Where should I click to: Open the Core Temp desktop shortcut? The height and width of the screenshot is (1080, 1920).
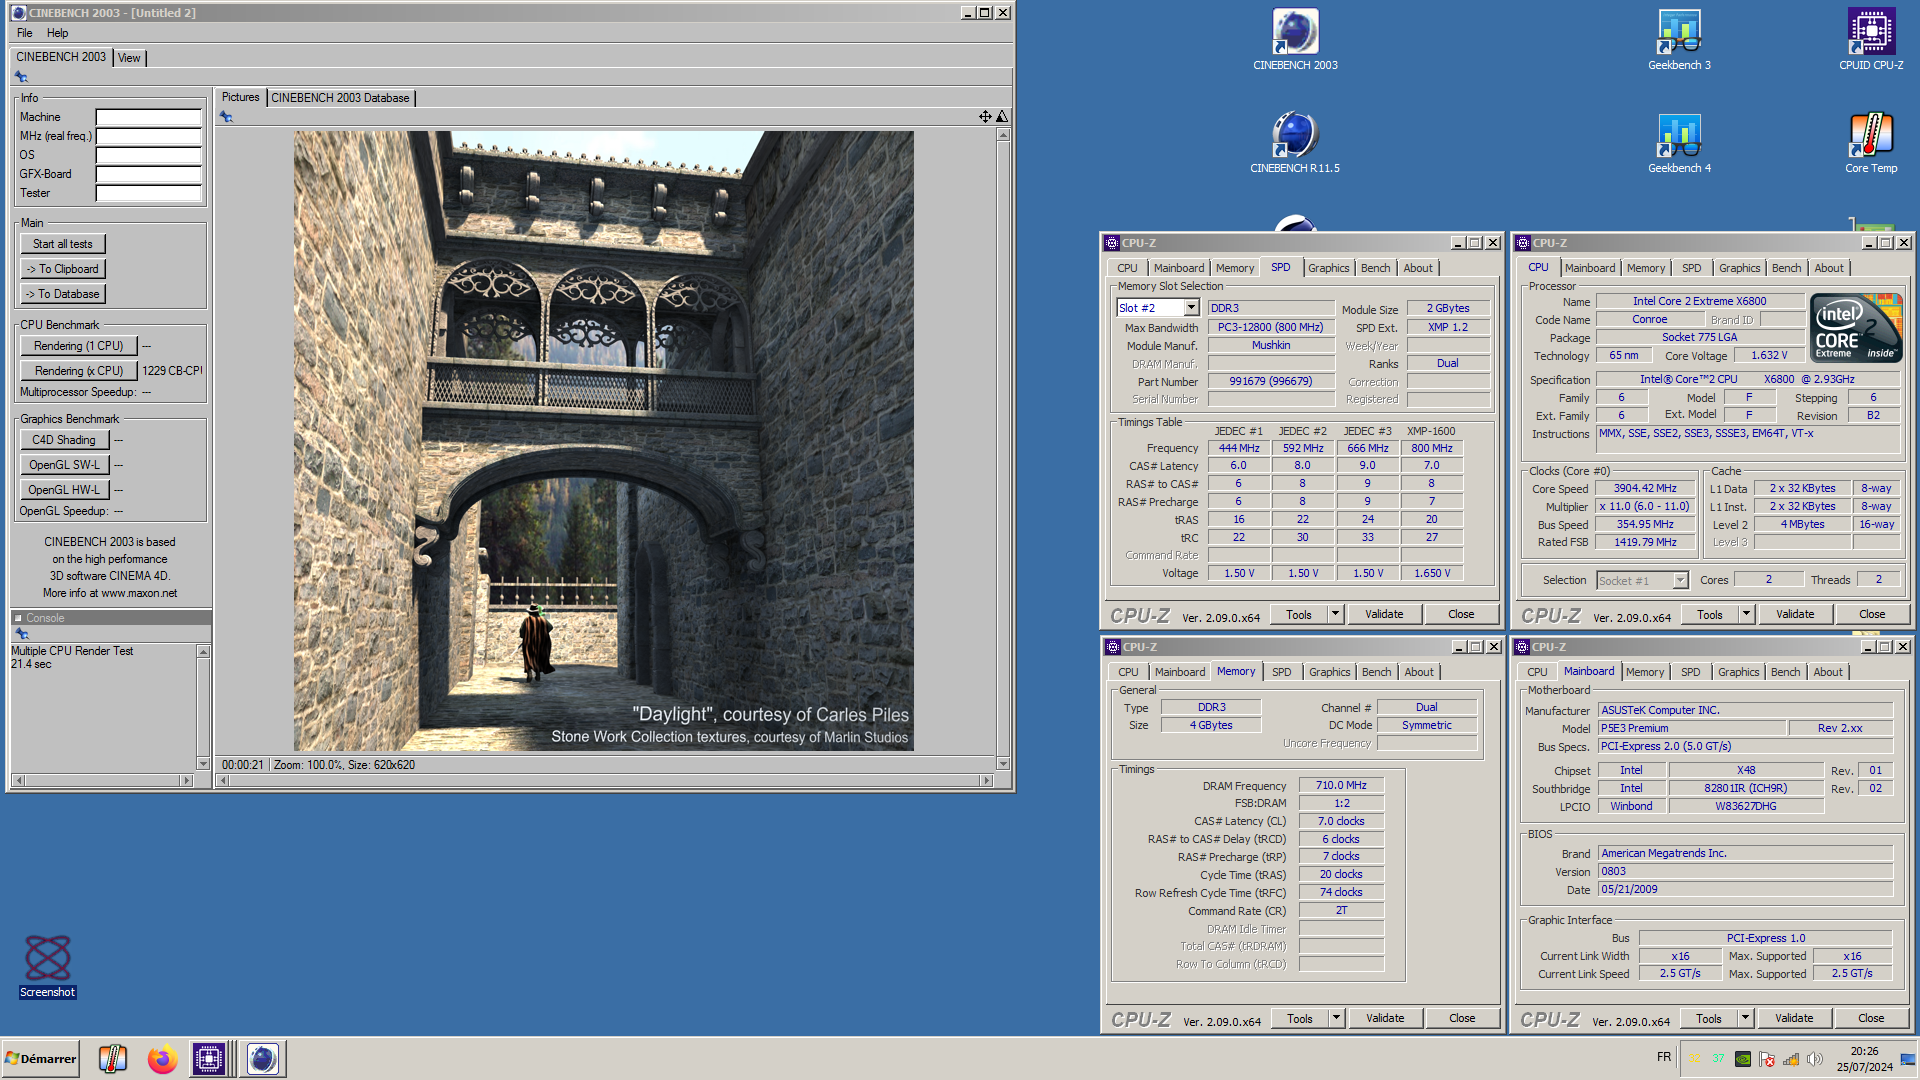coord(1871,143)
